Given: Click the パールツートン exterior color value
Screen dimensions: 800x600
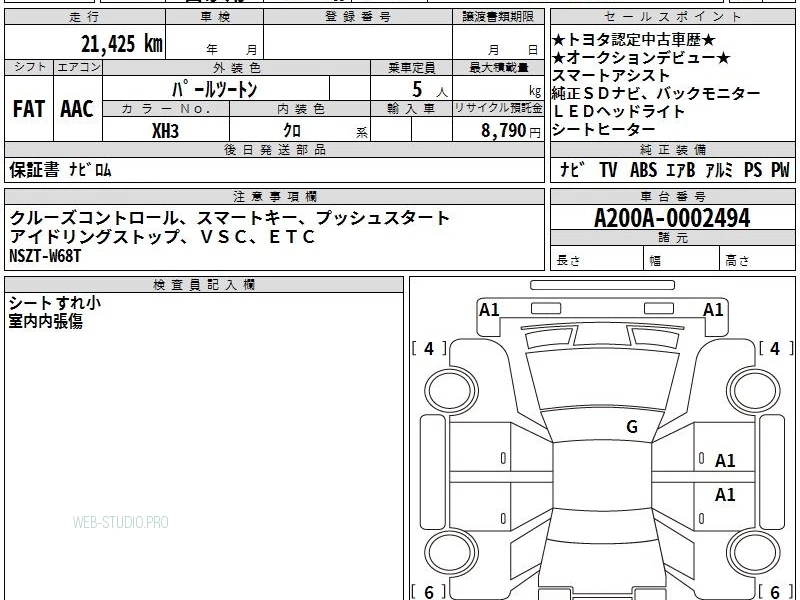Looking at the screenshot, I should coord(214,89).
